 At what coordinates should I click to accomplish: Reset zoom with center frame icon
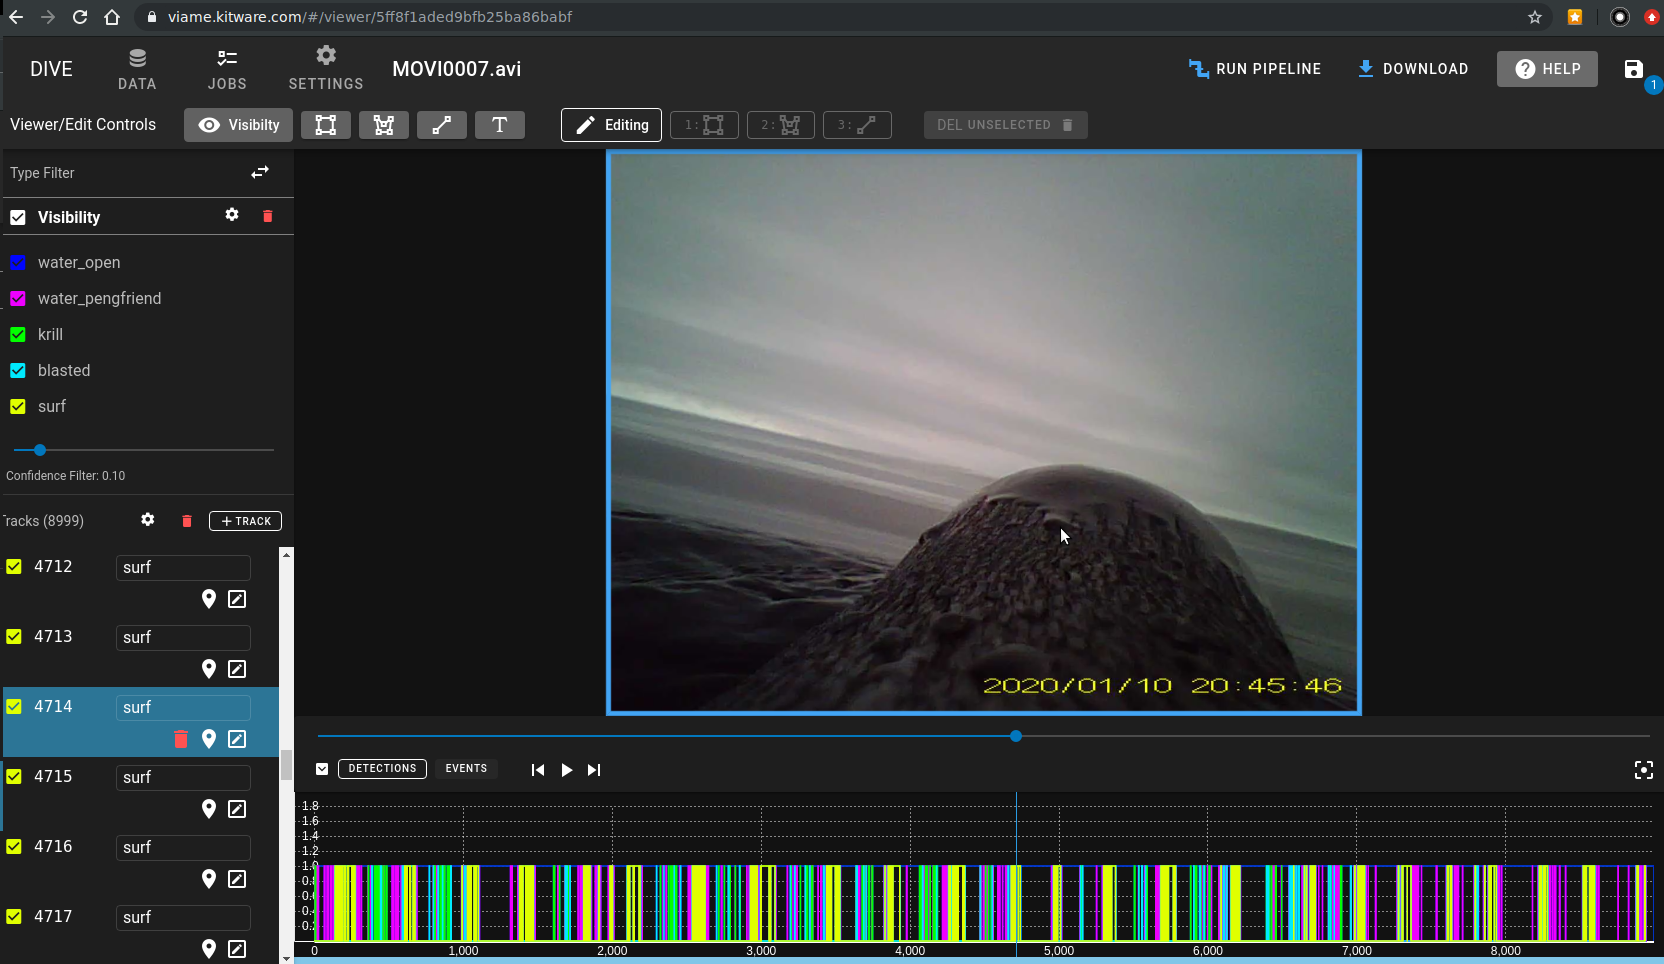(x=1644, y=770)
